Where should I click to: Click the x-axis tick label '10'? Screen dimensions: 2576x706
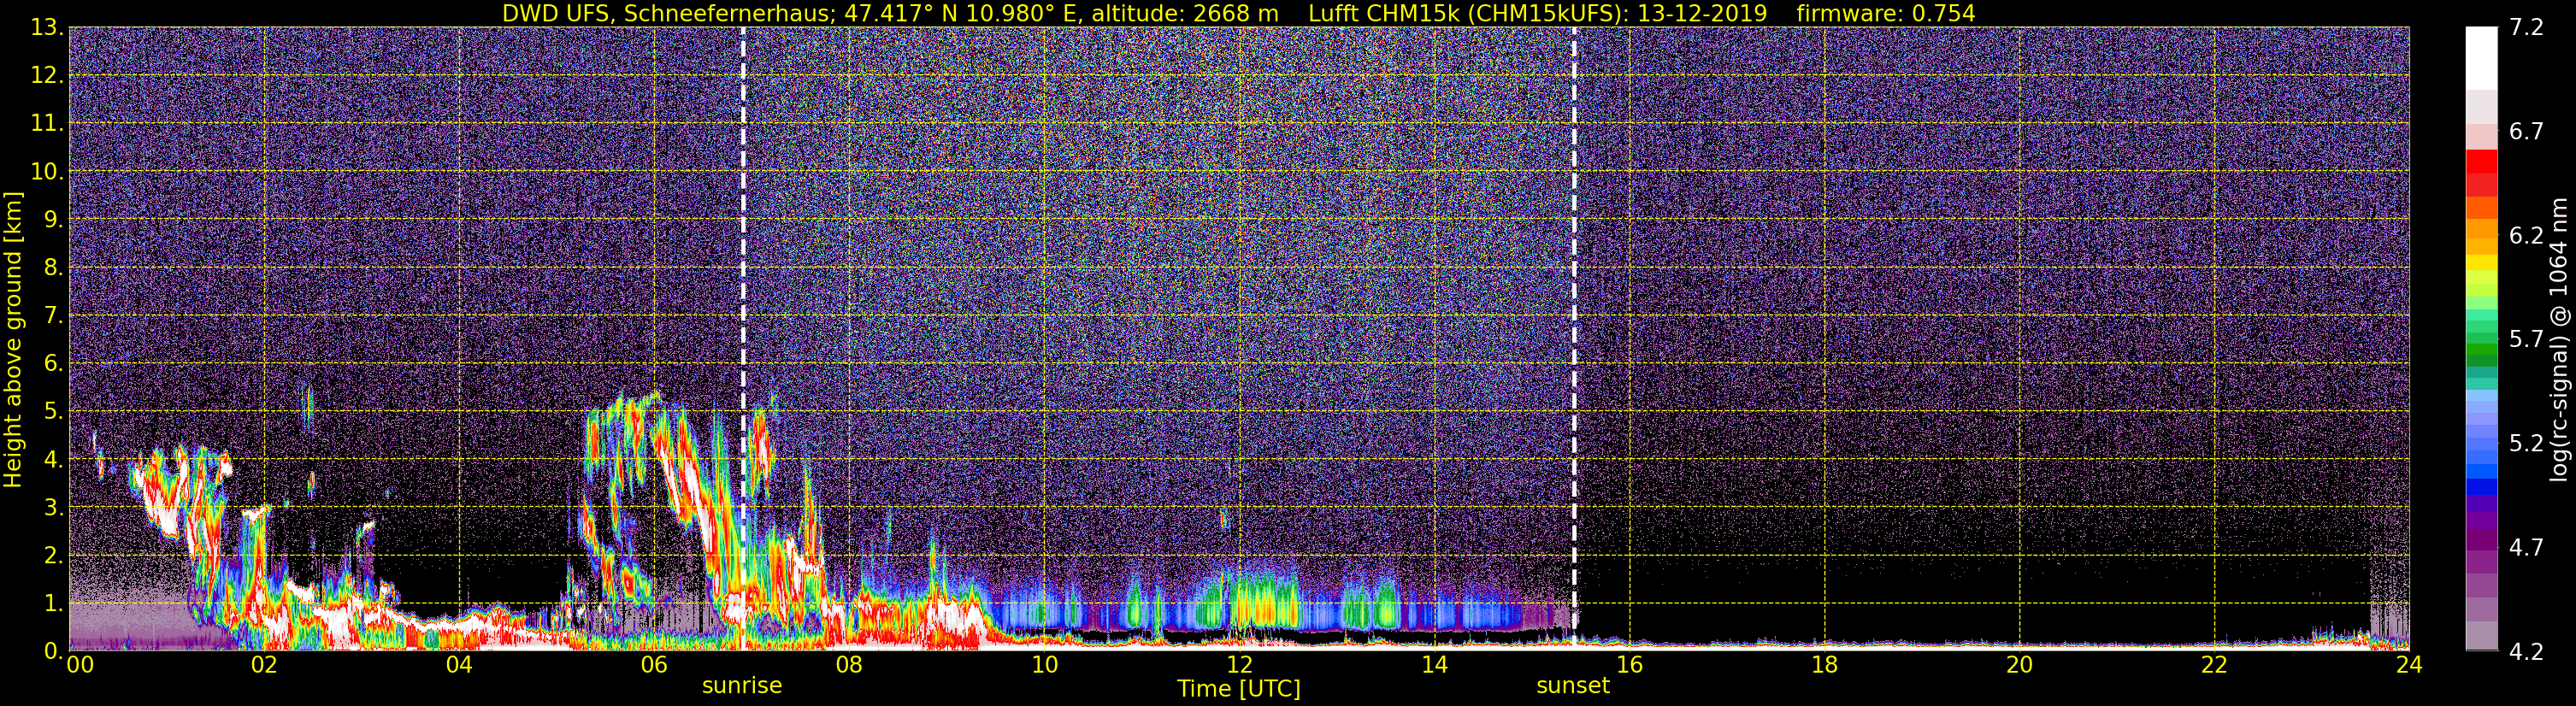pyautogui.click(x=1044, y=665)
